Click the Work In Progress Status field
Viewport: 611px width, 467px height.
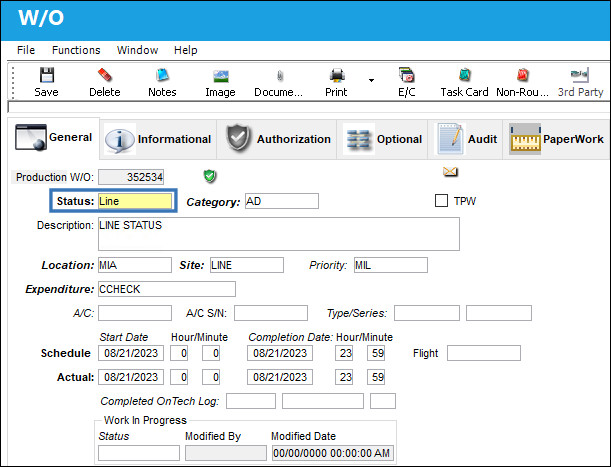tap(139, 453)
